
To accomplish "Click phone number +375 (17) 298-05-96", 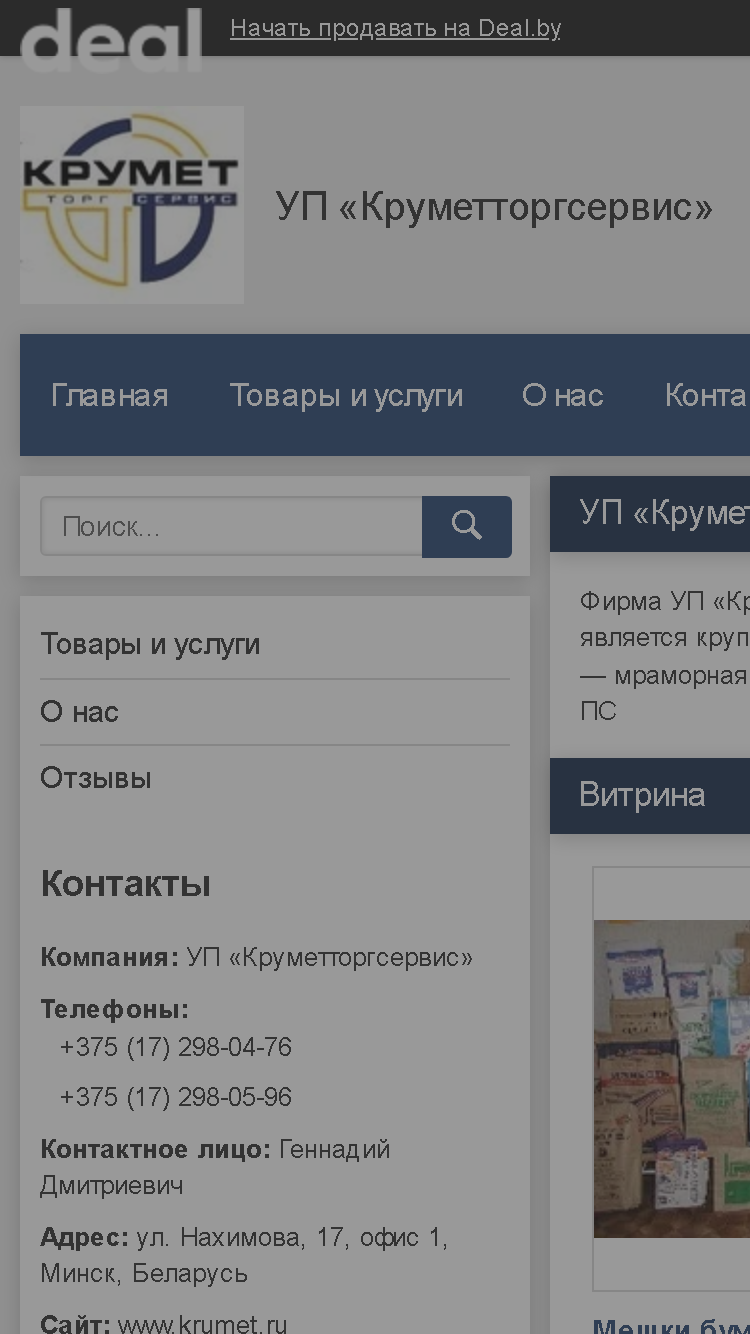I will click(176, 1097).
